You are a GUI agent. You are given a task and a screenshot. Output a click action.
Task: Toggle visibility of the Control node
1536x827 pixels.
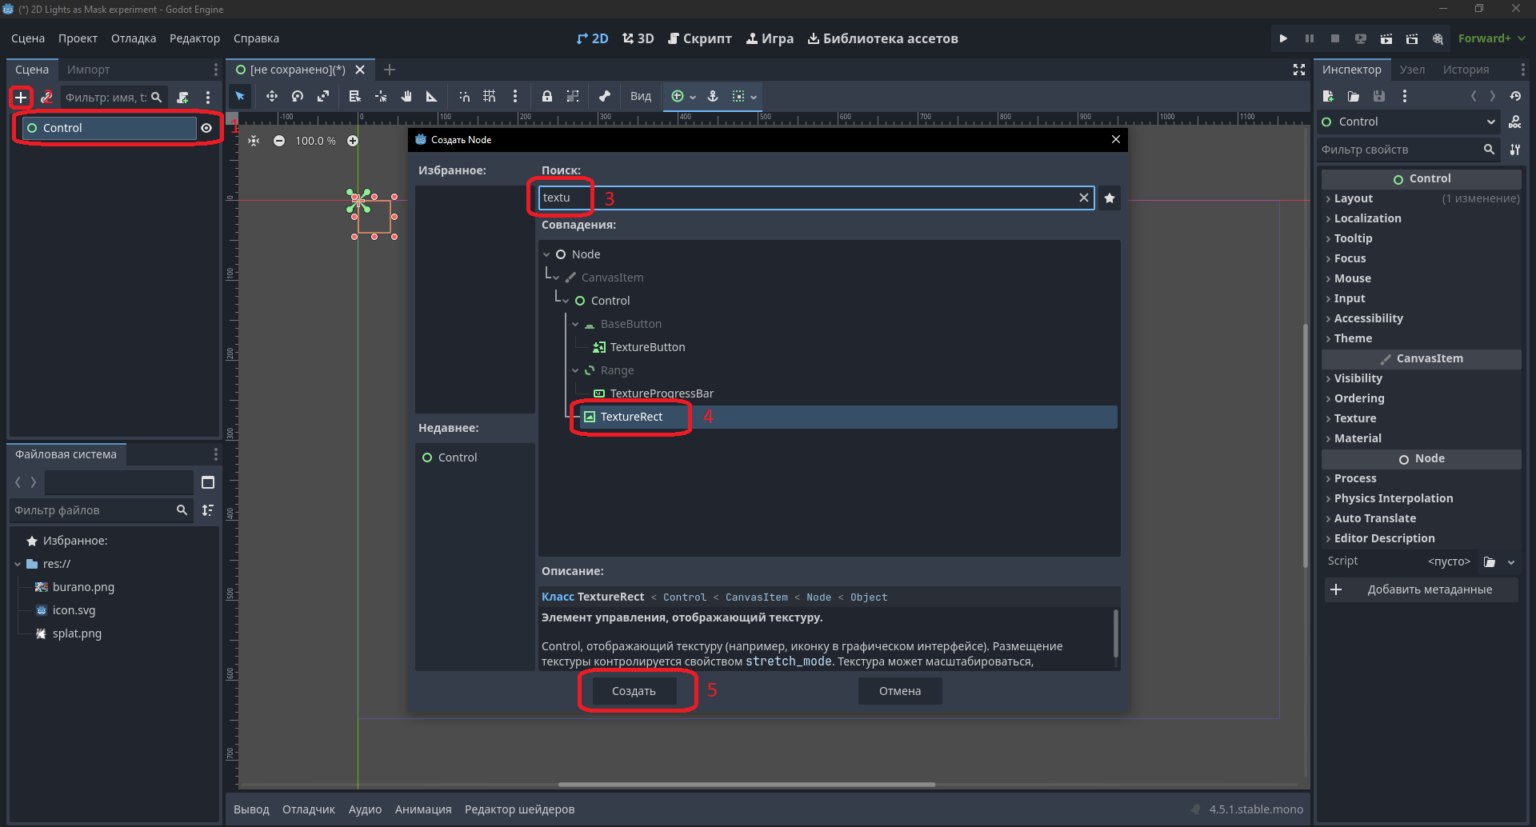pos(206,128)
